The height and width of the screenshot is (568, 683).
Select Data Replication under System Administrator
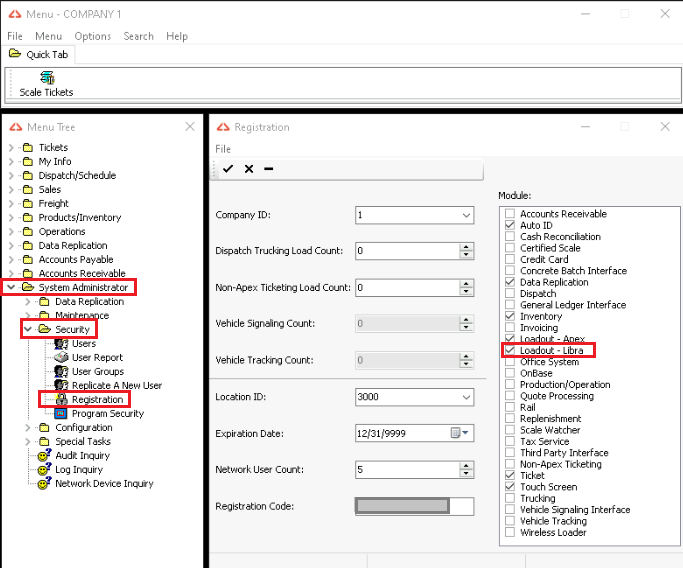tap(89, 301)
